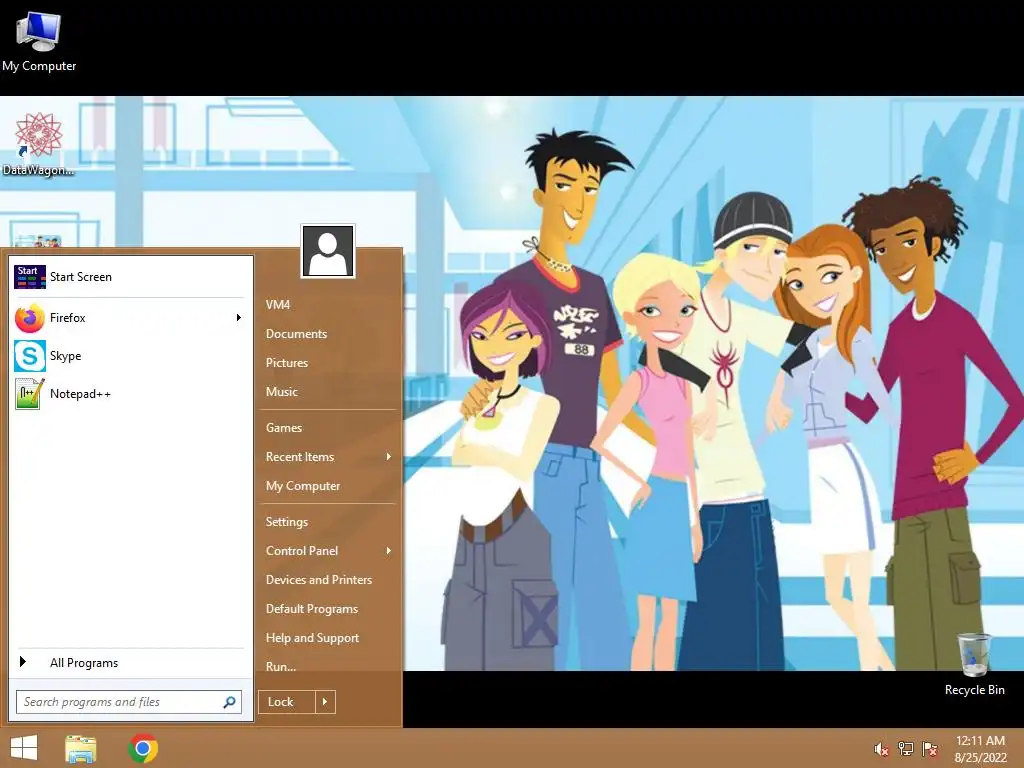Click the taskbar clock and date
The height and width of the screenshot is (768, 1024).
(980, 749)
